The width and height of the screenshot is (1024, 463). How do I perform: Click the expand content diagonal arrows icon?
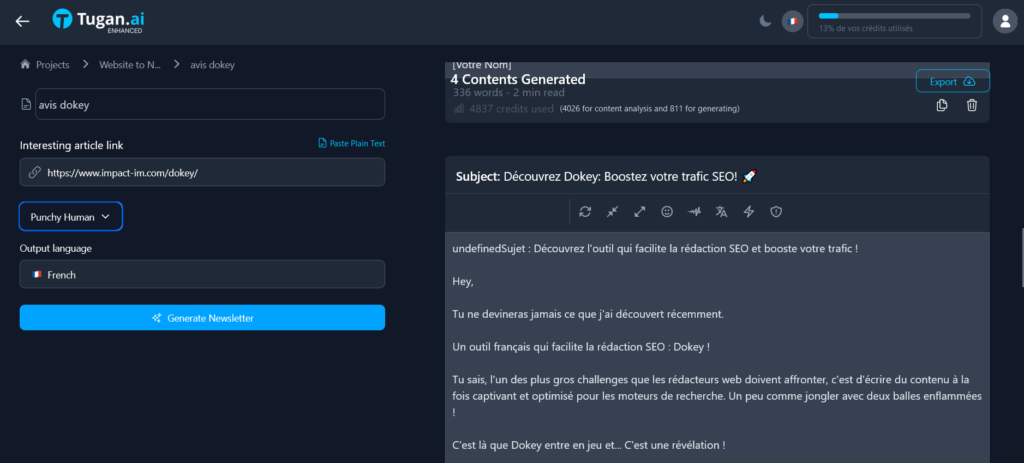[x=640, y=212]
